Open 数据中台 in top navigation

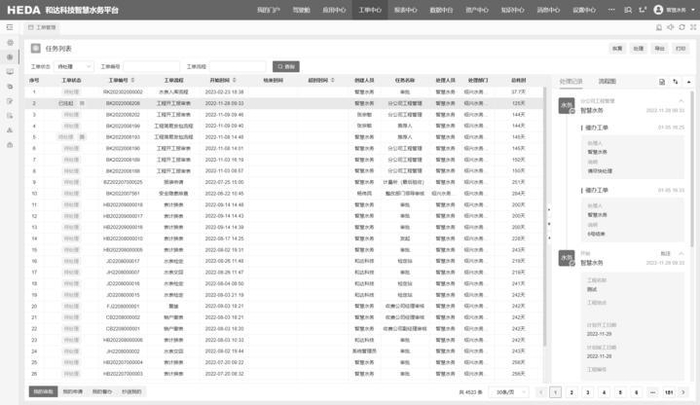point(441,10)
